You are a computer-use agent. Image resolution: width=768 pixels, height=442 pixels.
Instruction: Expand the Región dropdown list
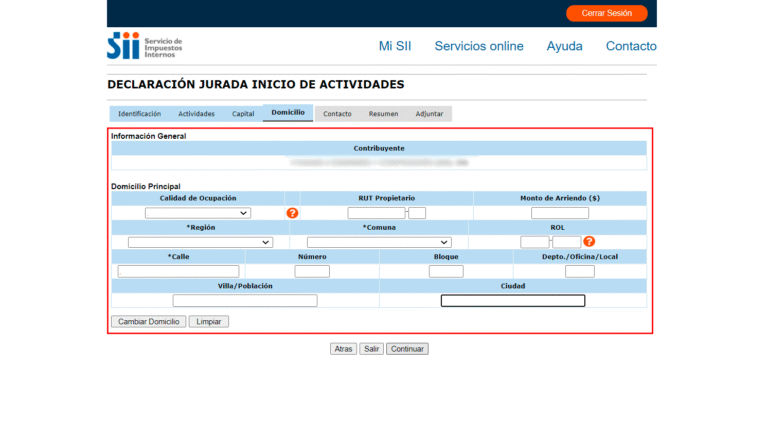coord(200,242)
